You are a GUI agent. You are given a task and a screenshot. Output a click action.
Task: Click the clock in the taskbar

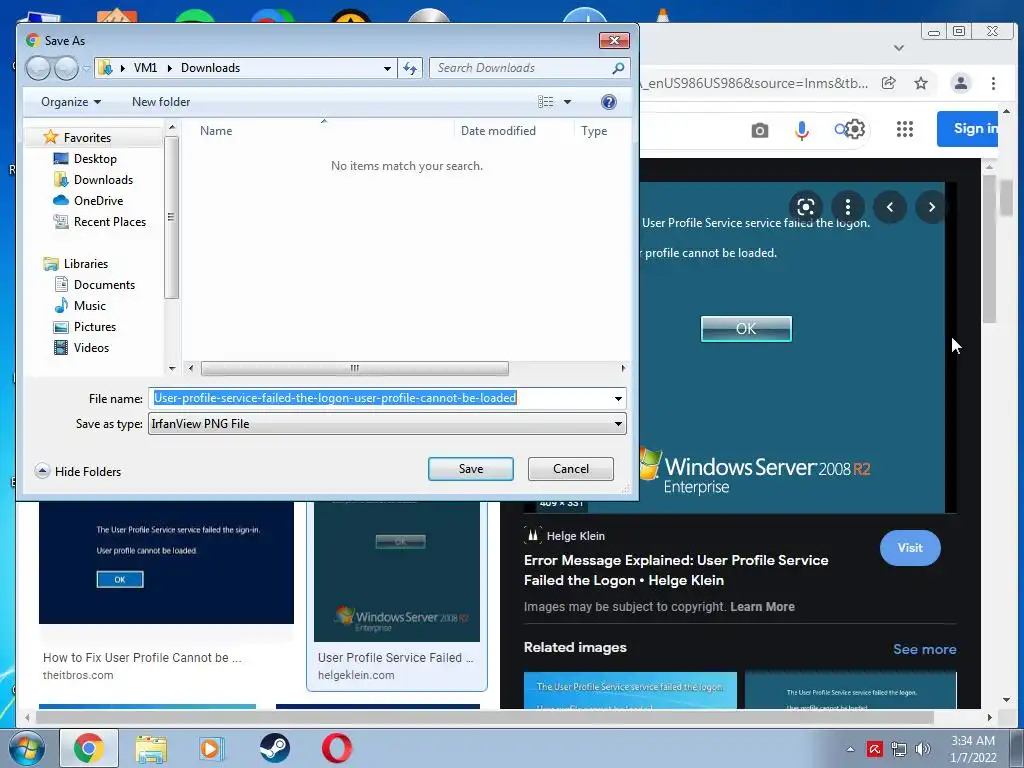972,749
